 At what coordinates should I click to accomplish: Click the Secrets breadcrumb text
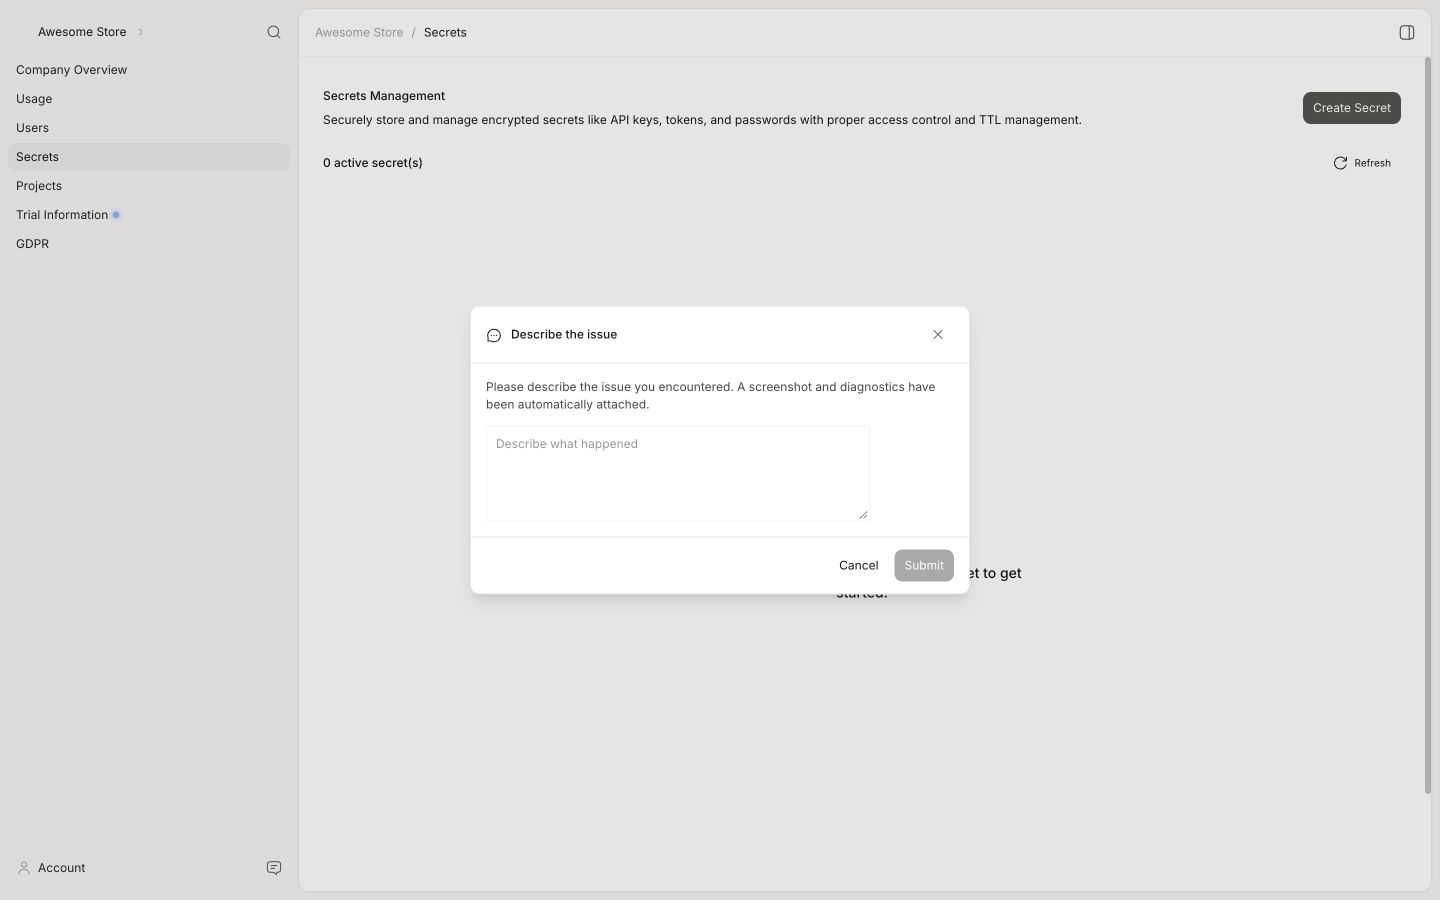[445, 32]
